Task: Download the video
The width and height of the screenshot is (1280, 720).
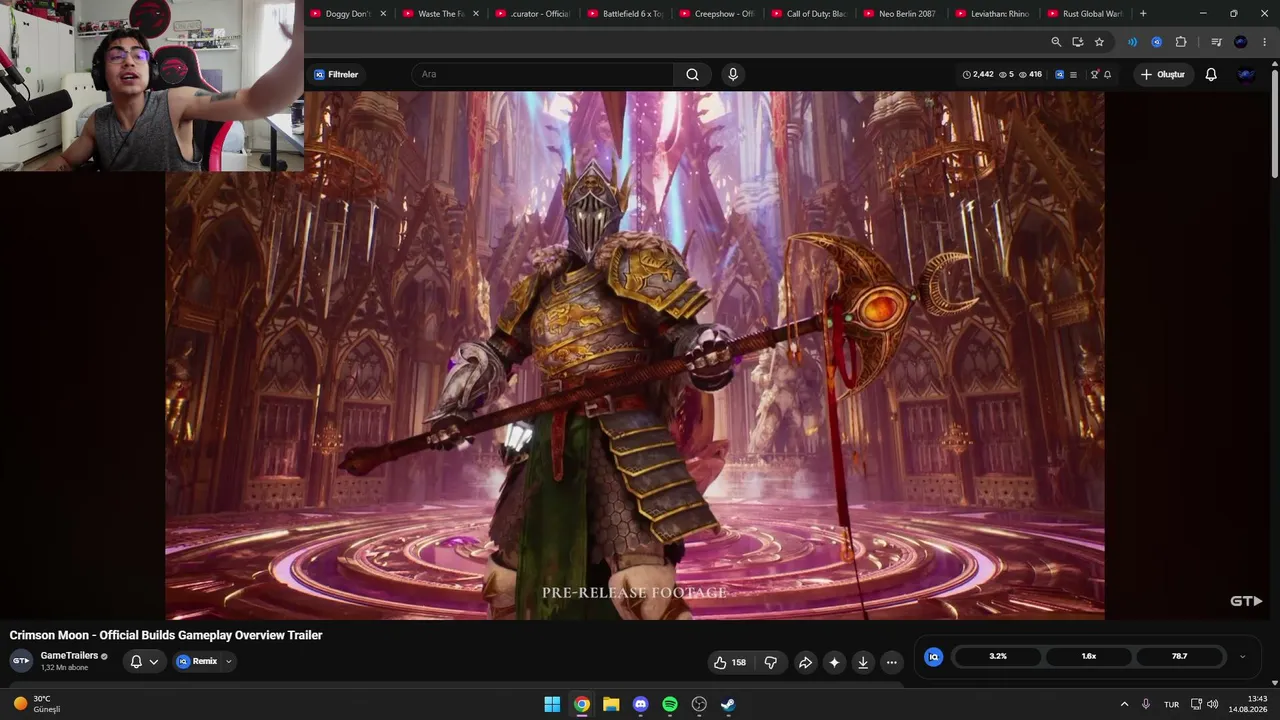Action: (x=863, y=662)
